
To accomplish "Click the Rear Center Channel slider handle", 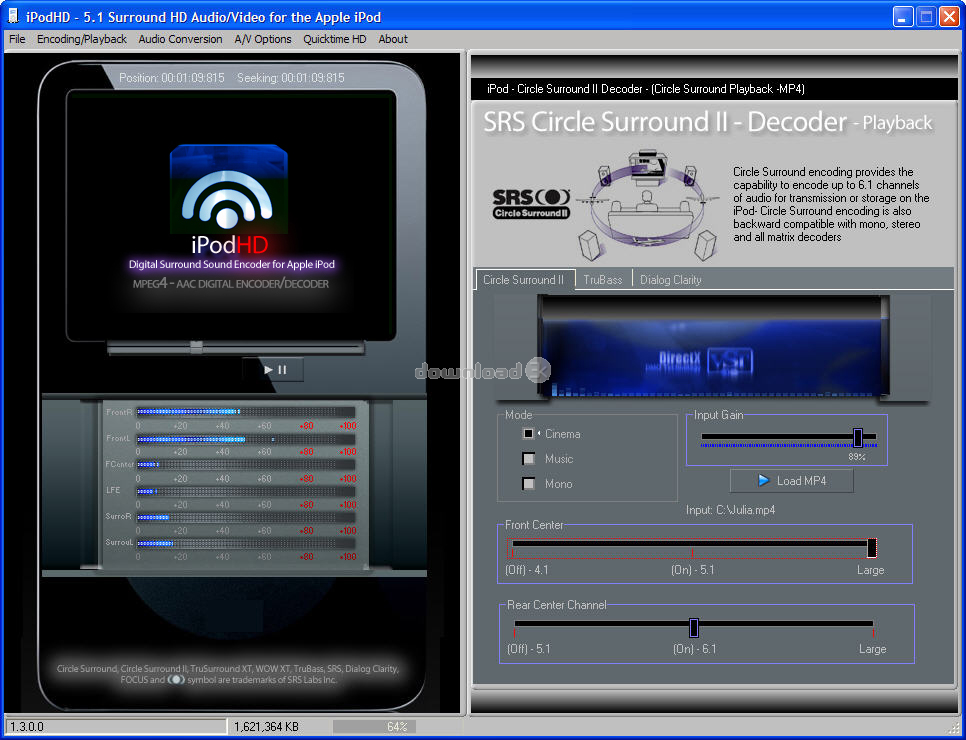I will (693, 627).
